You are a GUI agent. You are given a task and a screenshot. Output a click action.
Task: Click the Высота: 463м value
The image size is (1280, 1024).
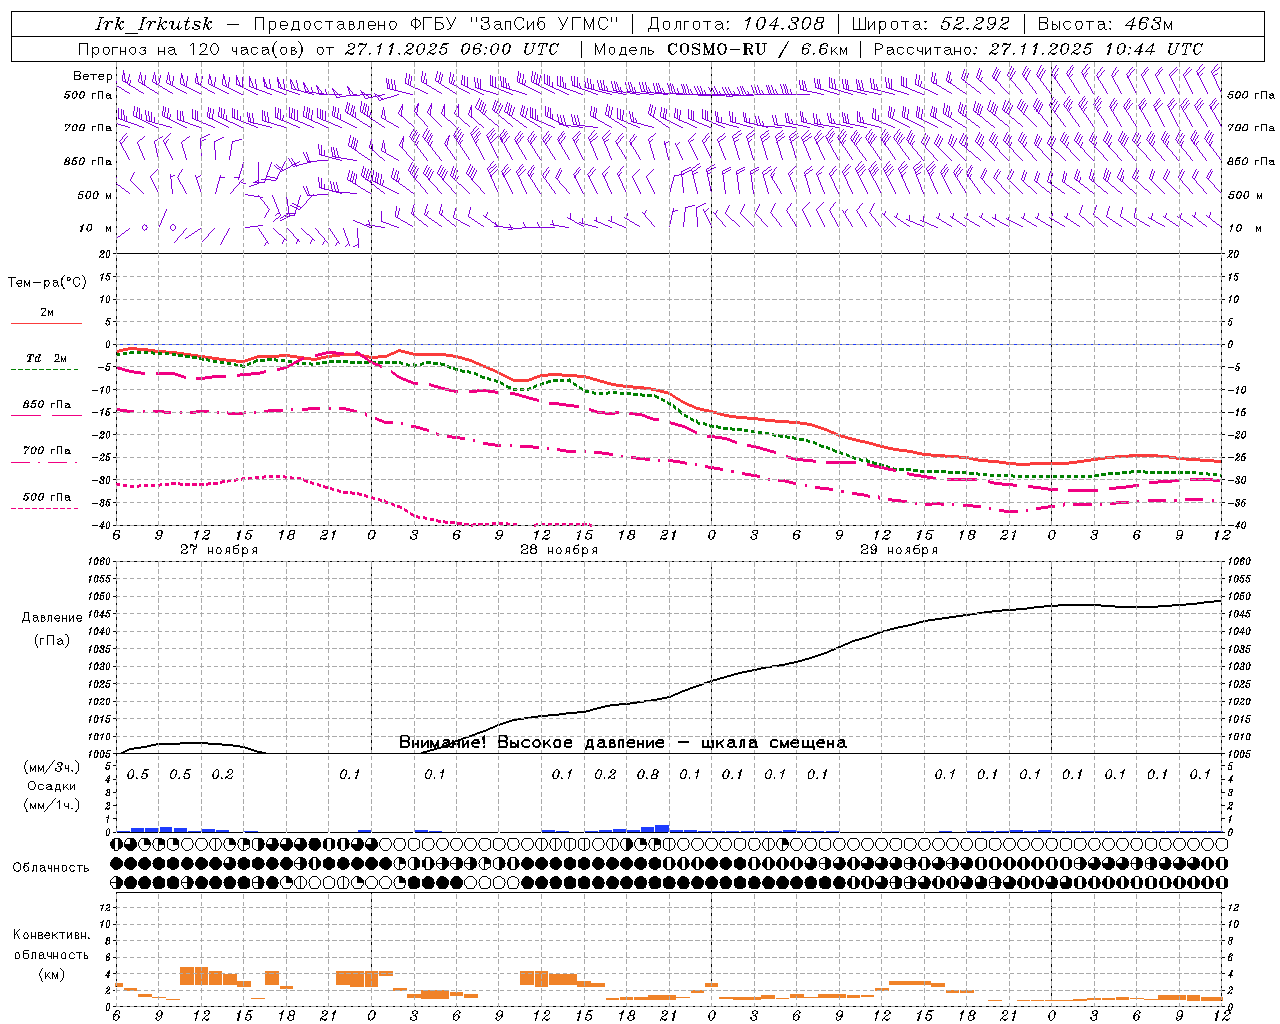coord(1105,24)
